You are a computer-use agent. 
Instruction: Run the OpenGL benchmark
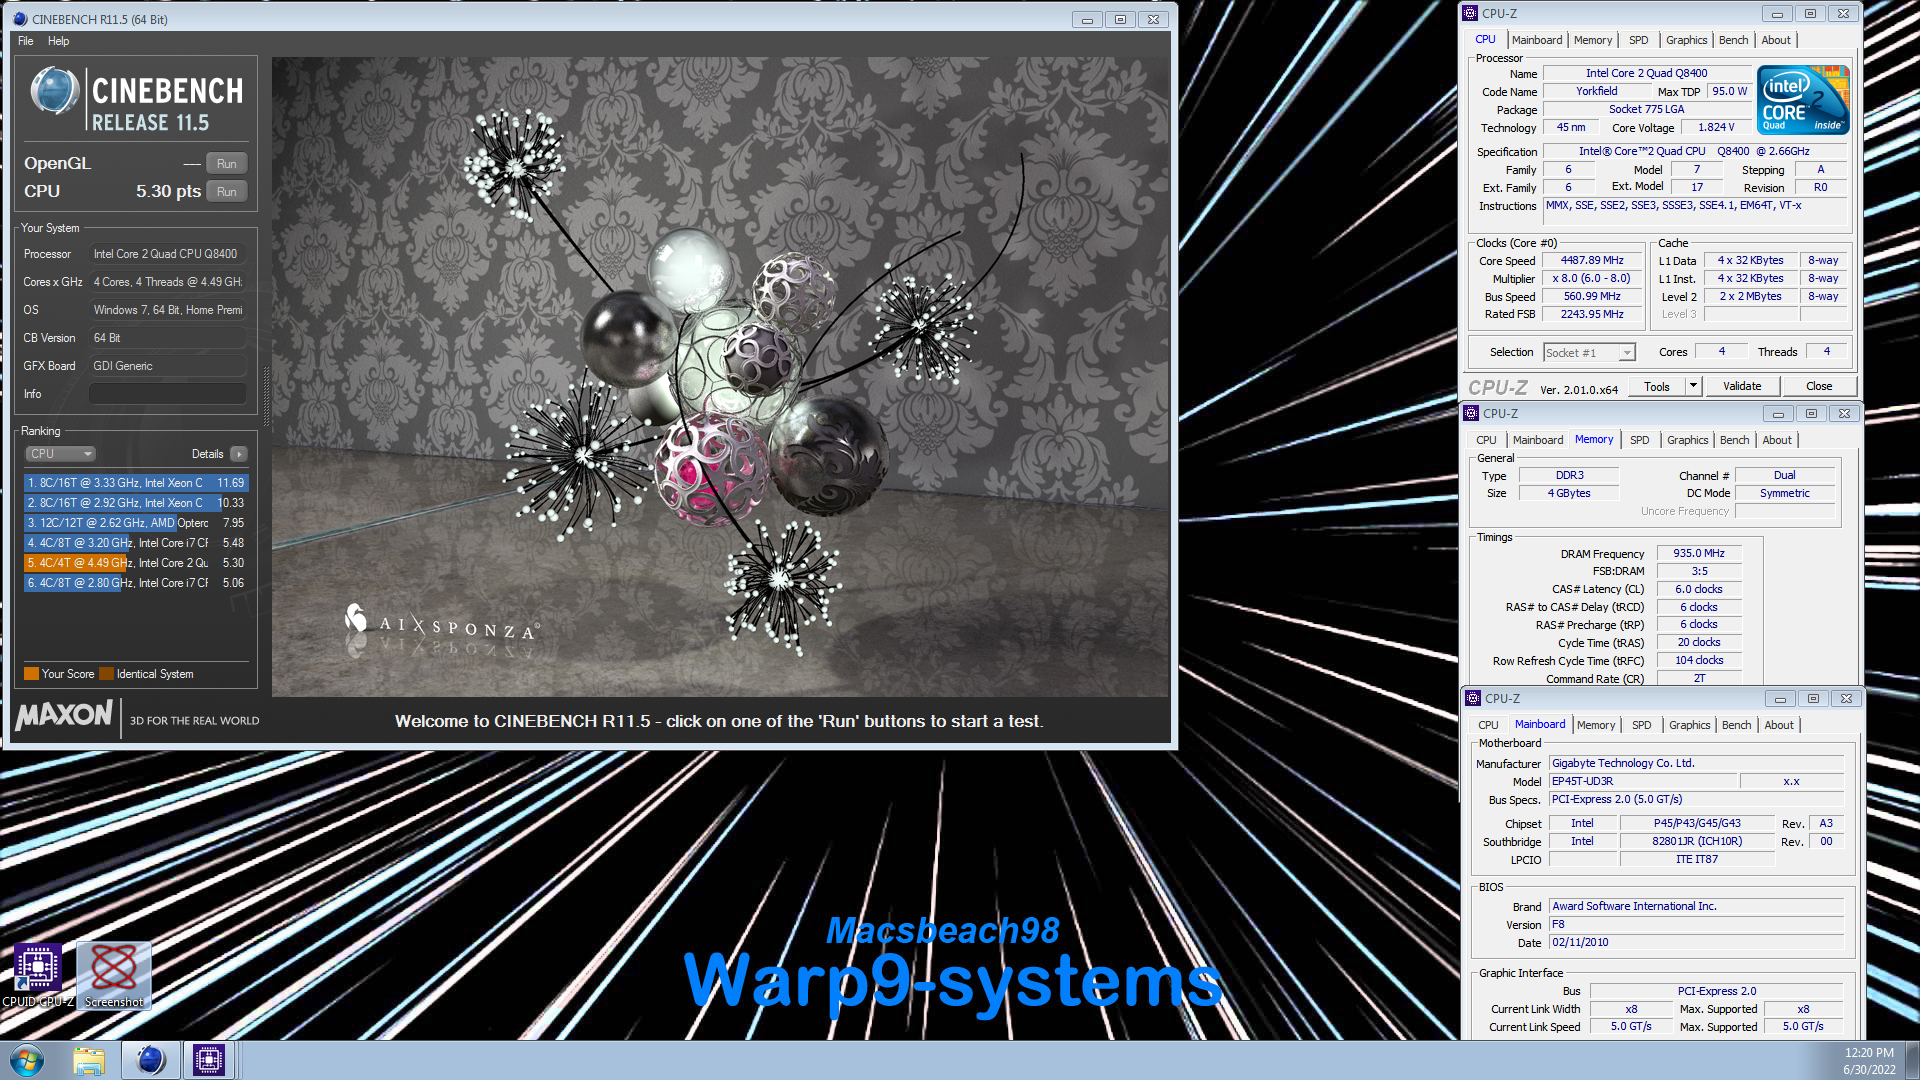[227, 164]
